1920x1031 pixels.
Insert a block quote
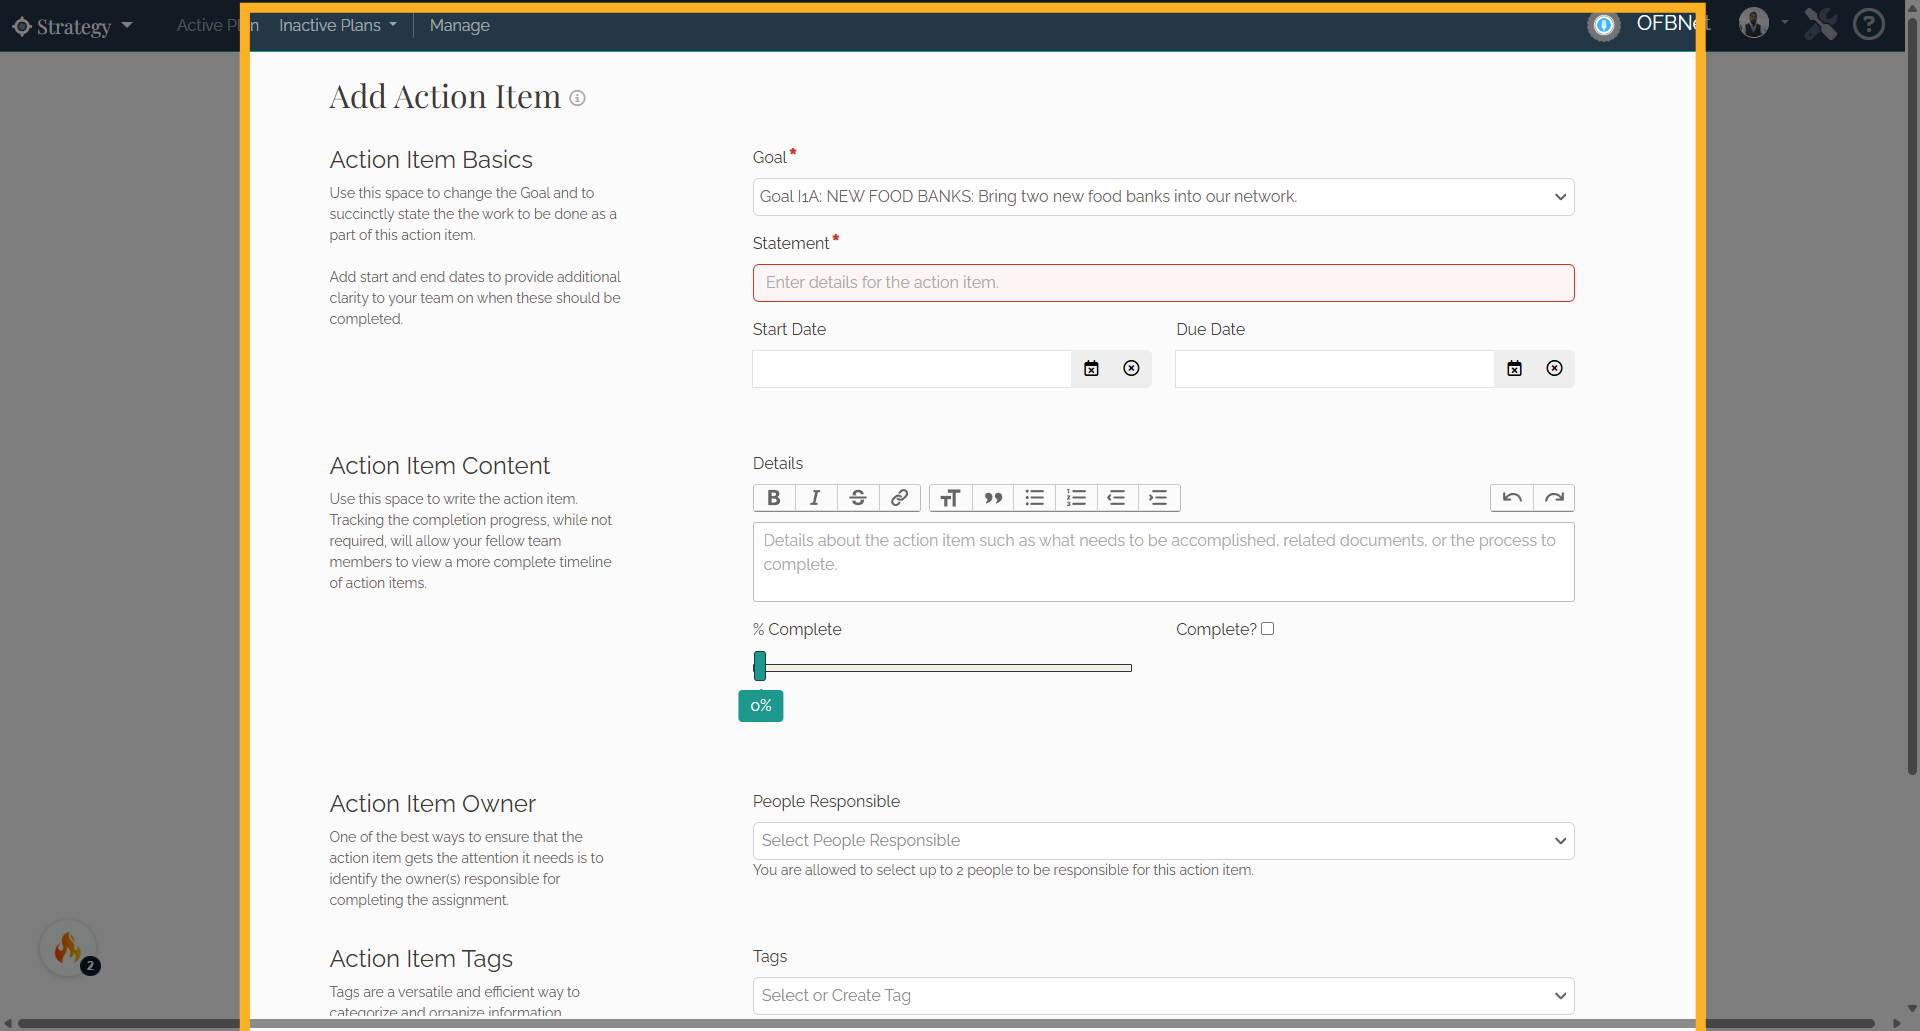point(993,498)
